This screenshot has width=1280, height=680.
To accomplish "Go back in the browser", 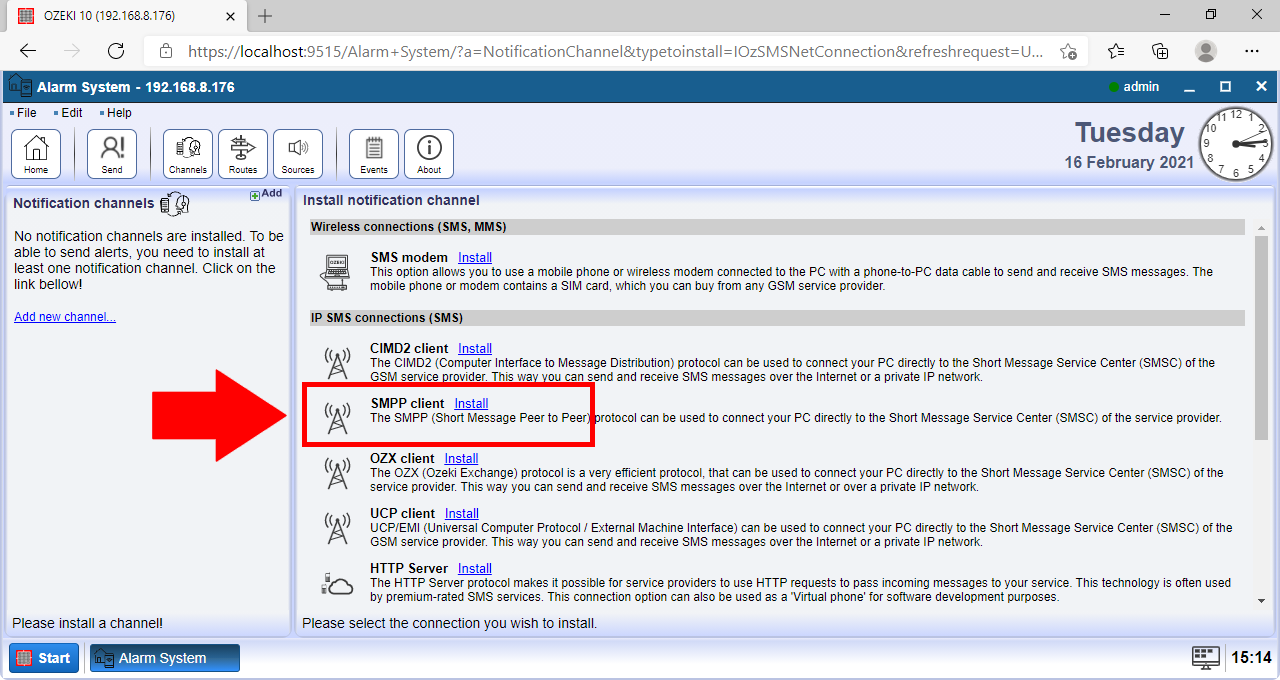I will (x=28, y=51).
